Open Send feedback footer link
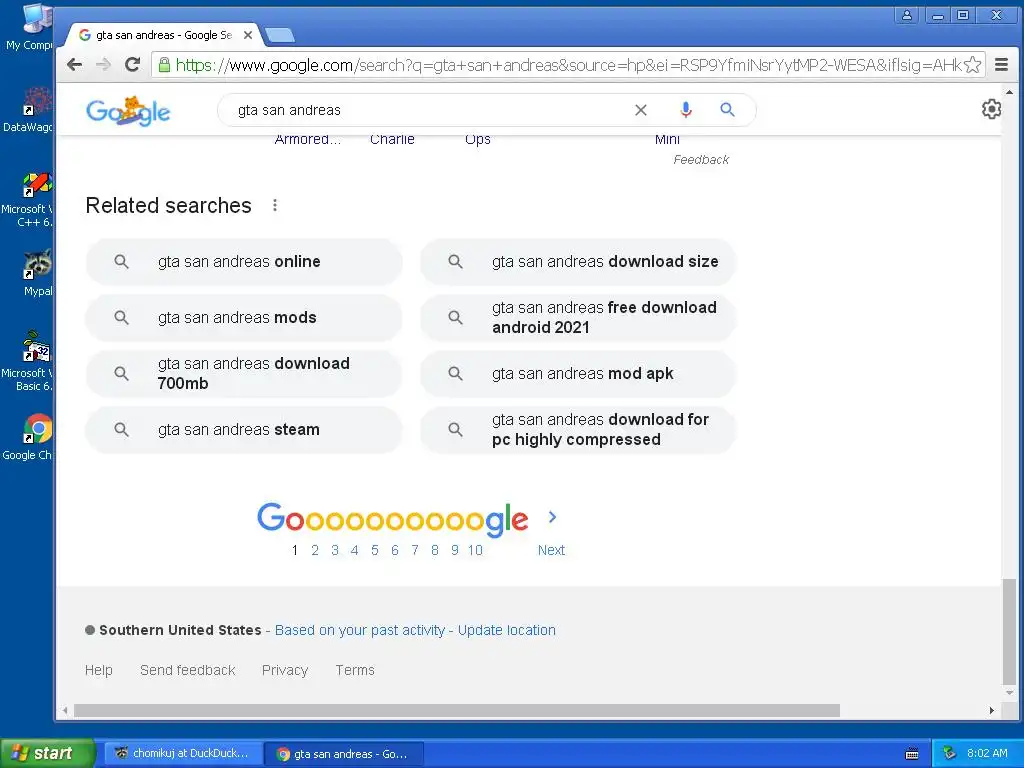1024x768 pixels. coord(187,671)
